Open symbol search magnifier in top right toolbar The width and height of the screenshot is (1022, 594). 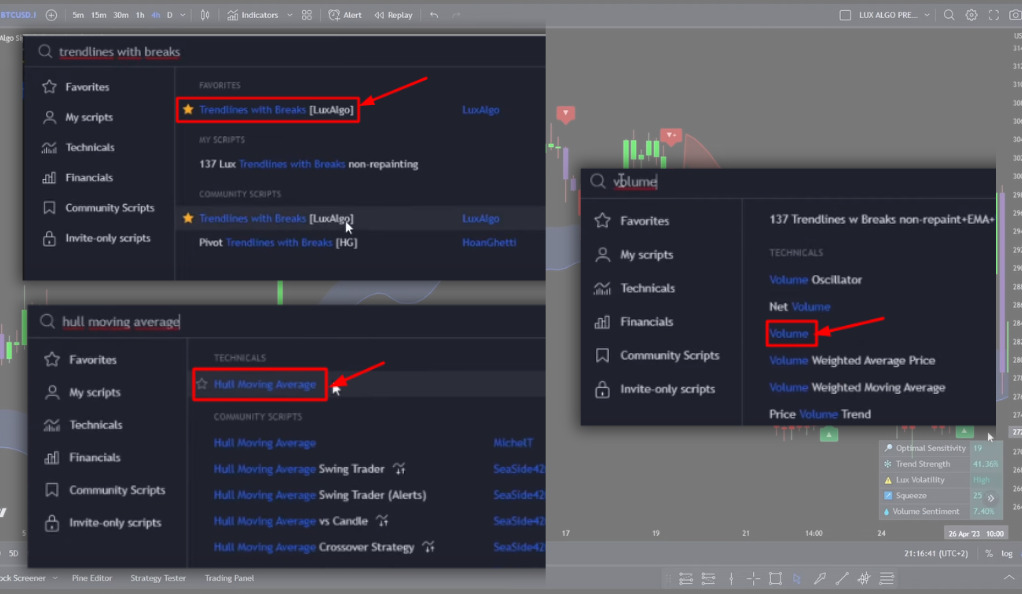tap(949, 15)
